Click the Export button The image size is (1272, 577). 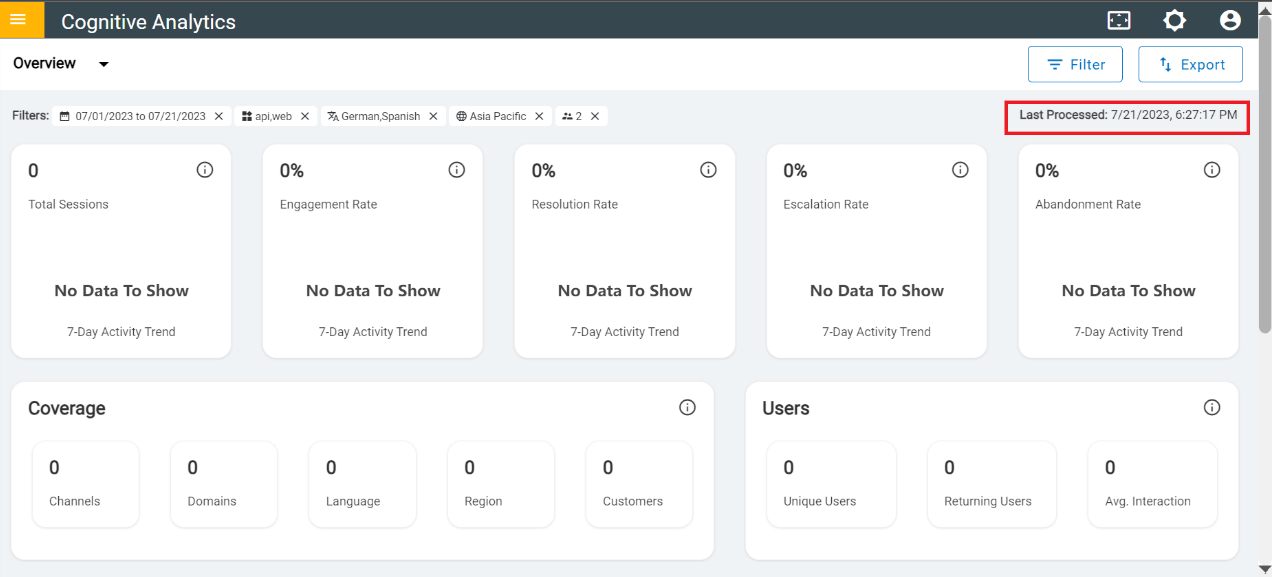[x=1190, y=65]
